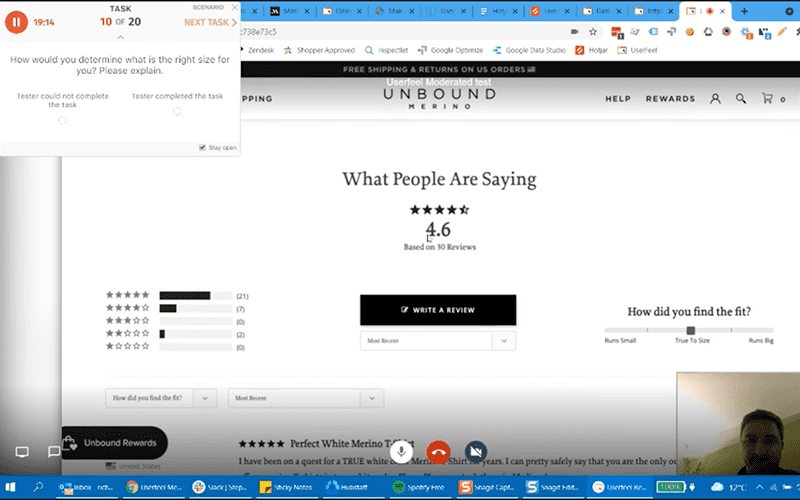Open a new browser tab
Viewport: 800px width, 500px height.
pos(744,11)
